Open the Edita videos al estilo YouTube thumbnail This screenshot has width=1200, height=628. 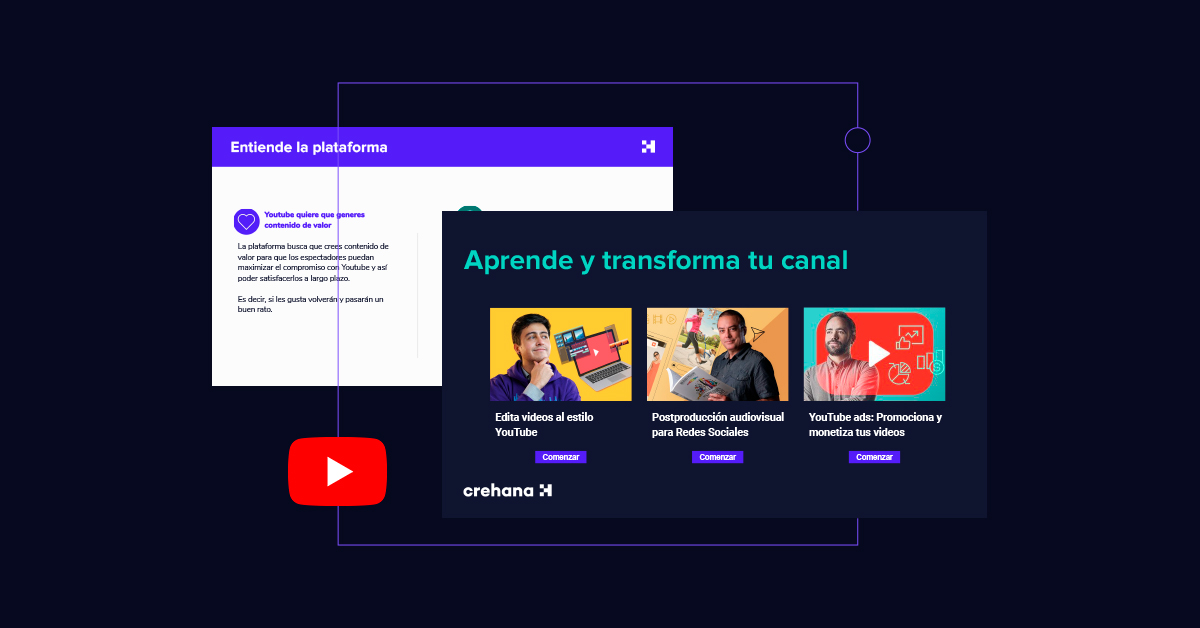click(560, 354)
